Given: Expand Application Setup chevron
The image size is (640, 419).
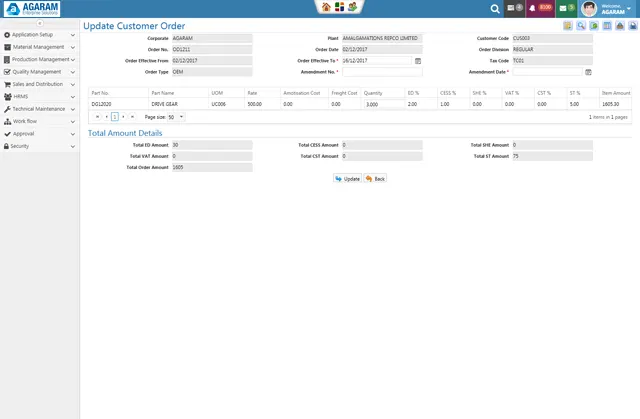Looking at the screenshot, I should (x=73, y=35).
